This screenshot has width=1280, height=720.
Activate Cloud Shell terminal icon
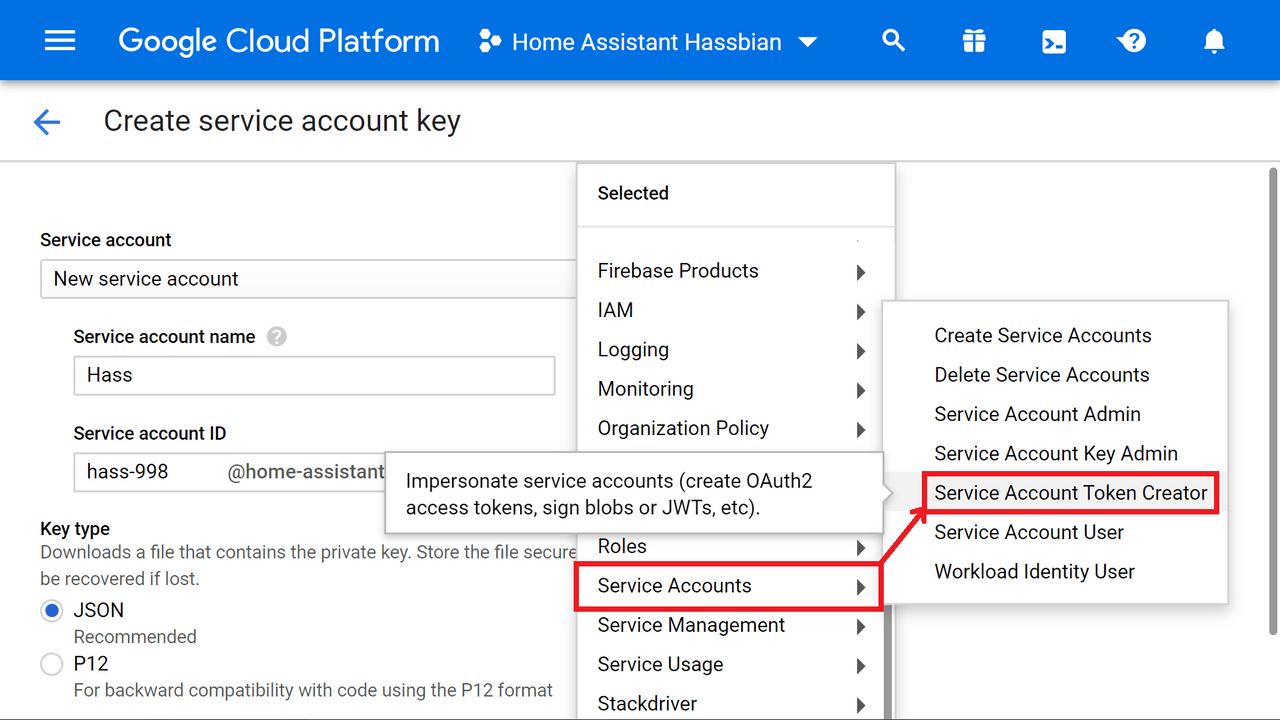(1053, 42)
